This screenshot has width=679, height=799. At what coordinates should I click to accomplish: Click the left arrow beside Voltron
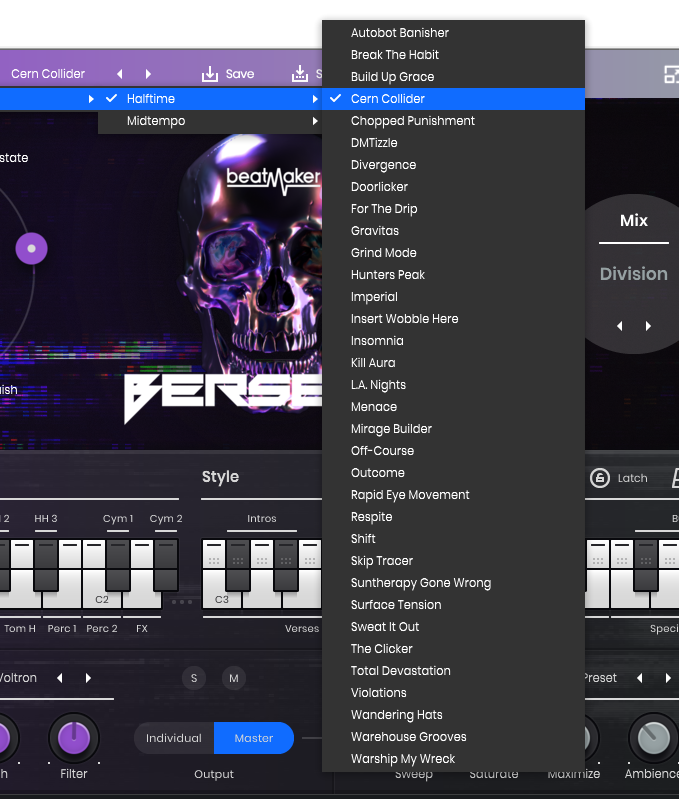pos(60,678)
